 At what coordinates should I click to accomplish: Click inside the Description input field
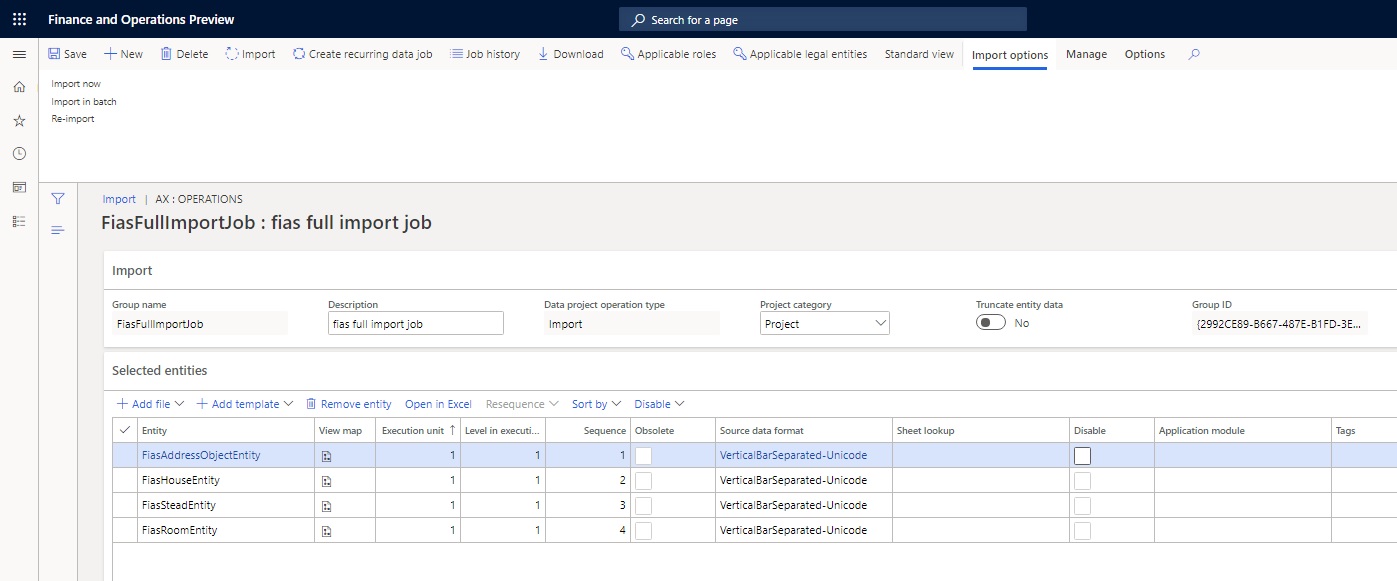415,322
